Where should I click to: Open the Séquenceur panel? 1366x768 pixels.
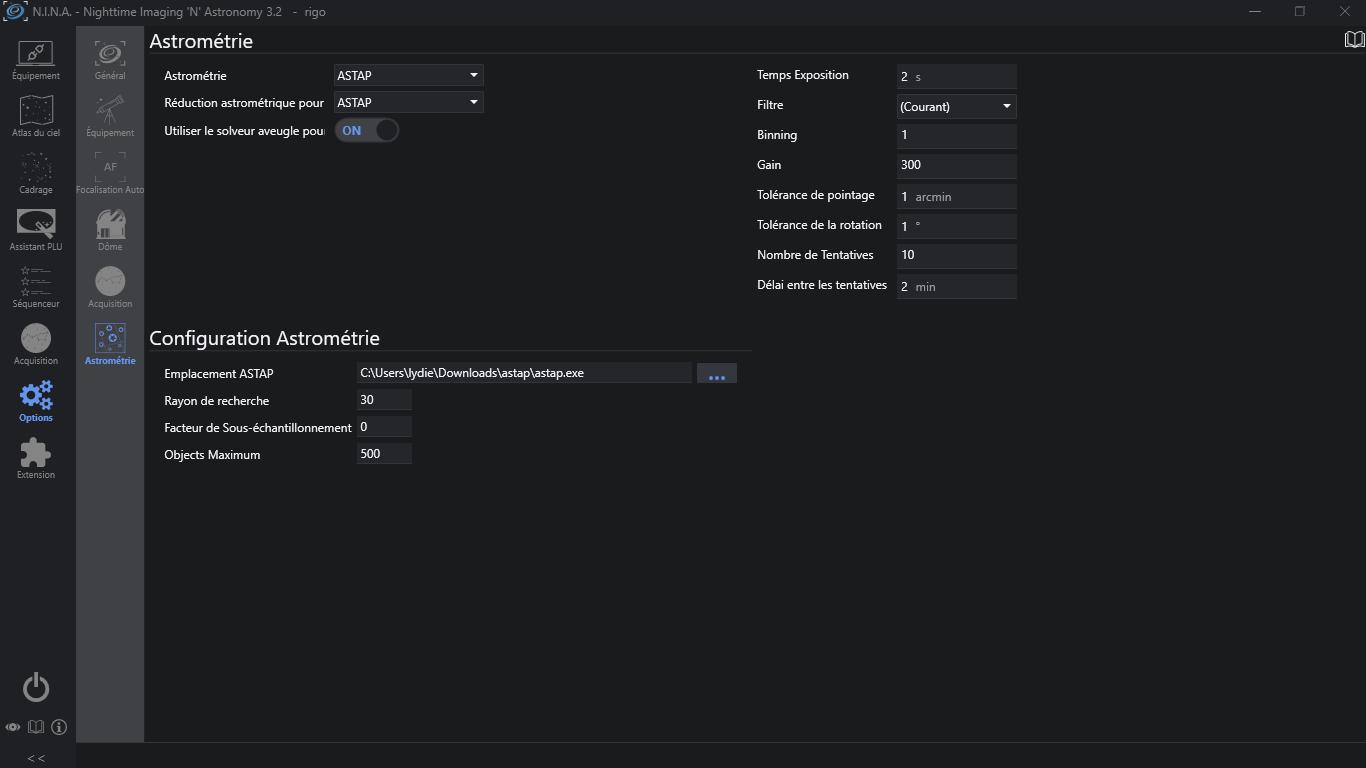click(x=36, y=287)
